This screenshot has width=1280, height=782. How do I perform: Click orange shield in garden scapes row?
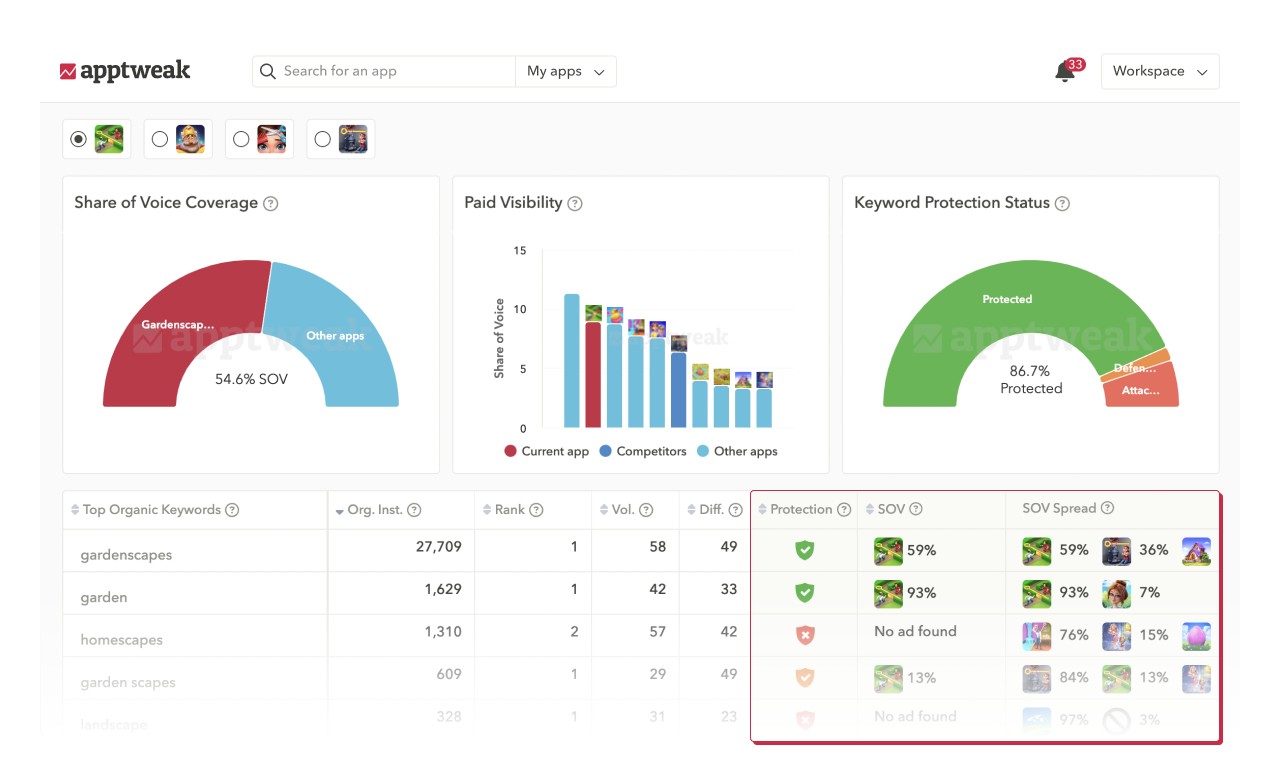pos(804,678)
